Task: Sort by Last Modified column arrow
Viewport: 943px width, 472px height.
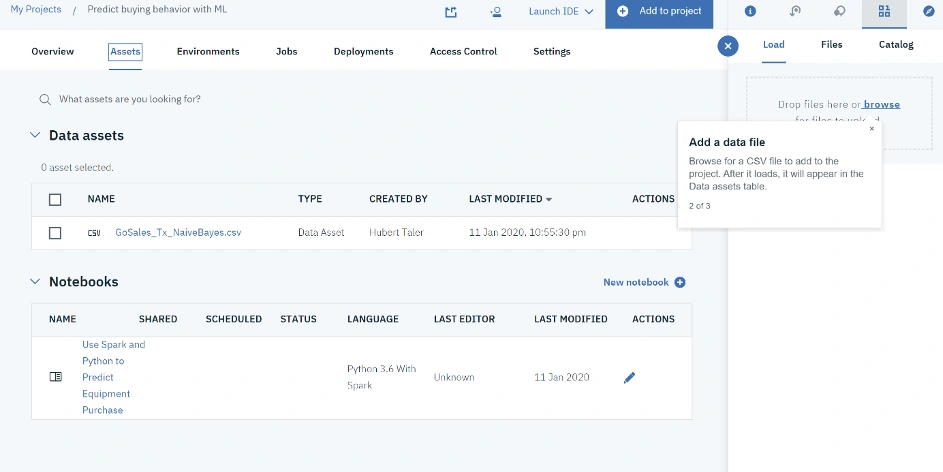Action: pos(548,200)
